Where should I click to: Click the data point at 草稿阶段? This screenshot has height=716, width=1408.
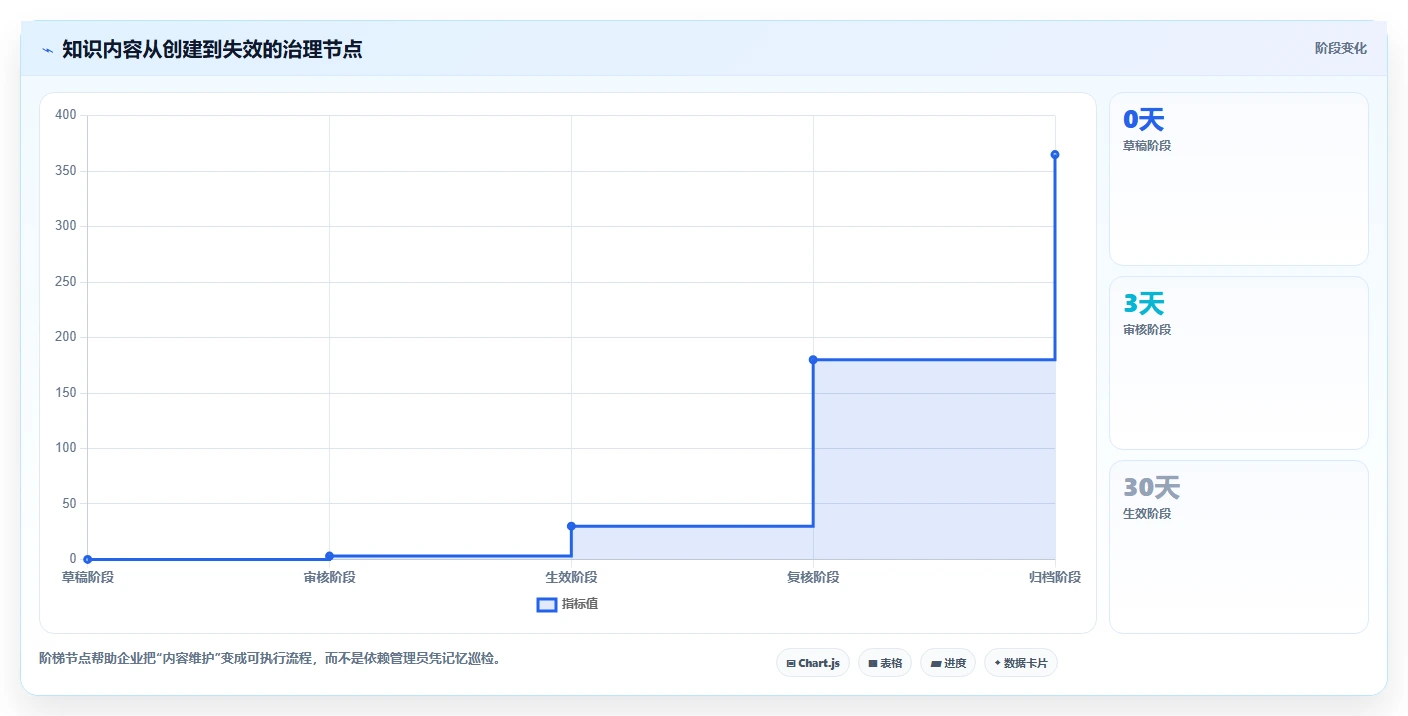[88, 559]
